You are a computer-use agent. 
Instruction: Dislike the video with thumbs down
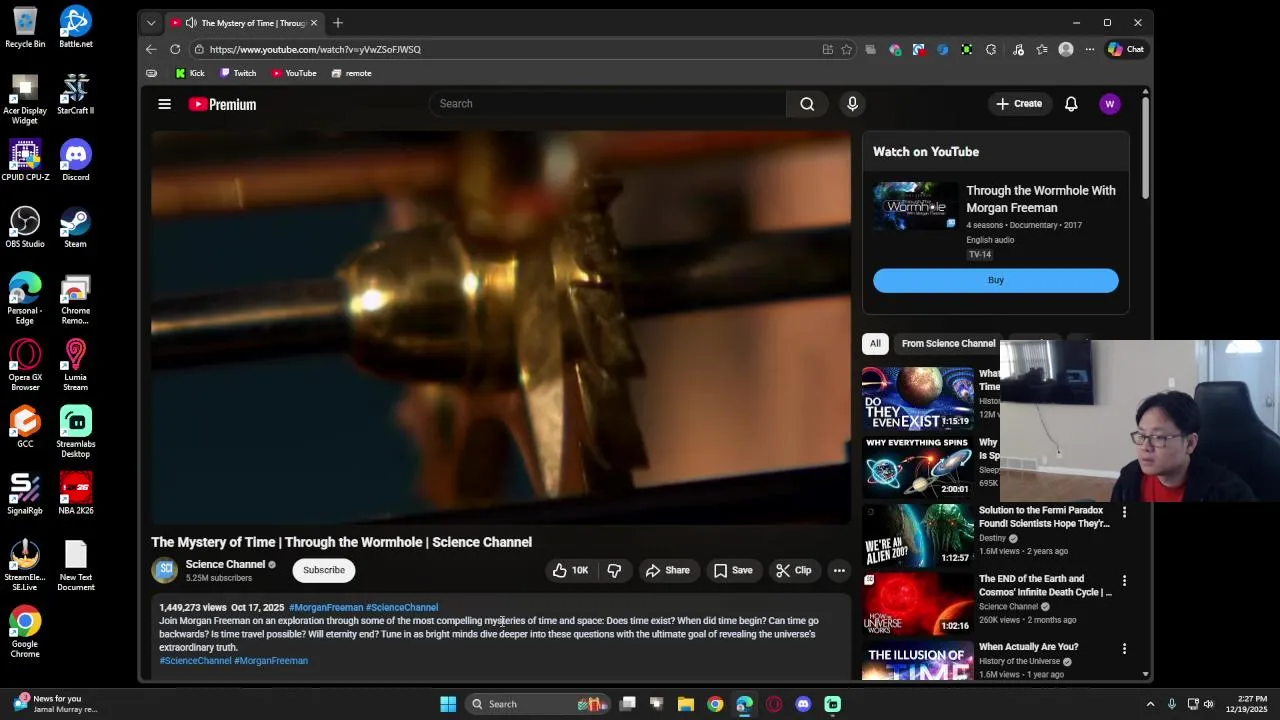614,570
